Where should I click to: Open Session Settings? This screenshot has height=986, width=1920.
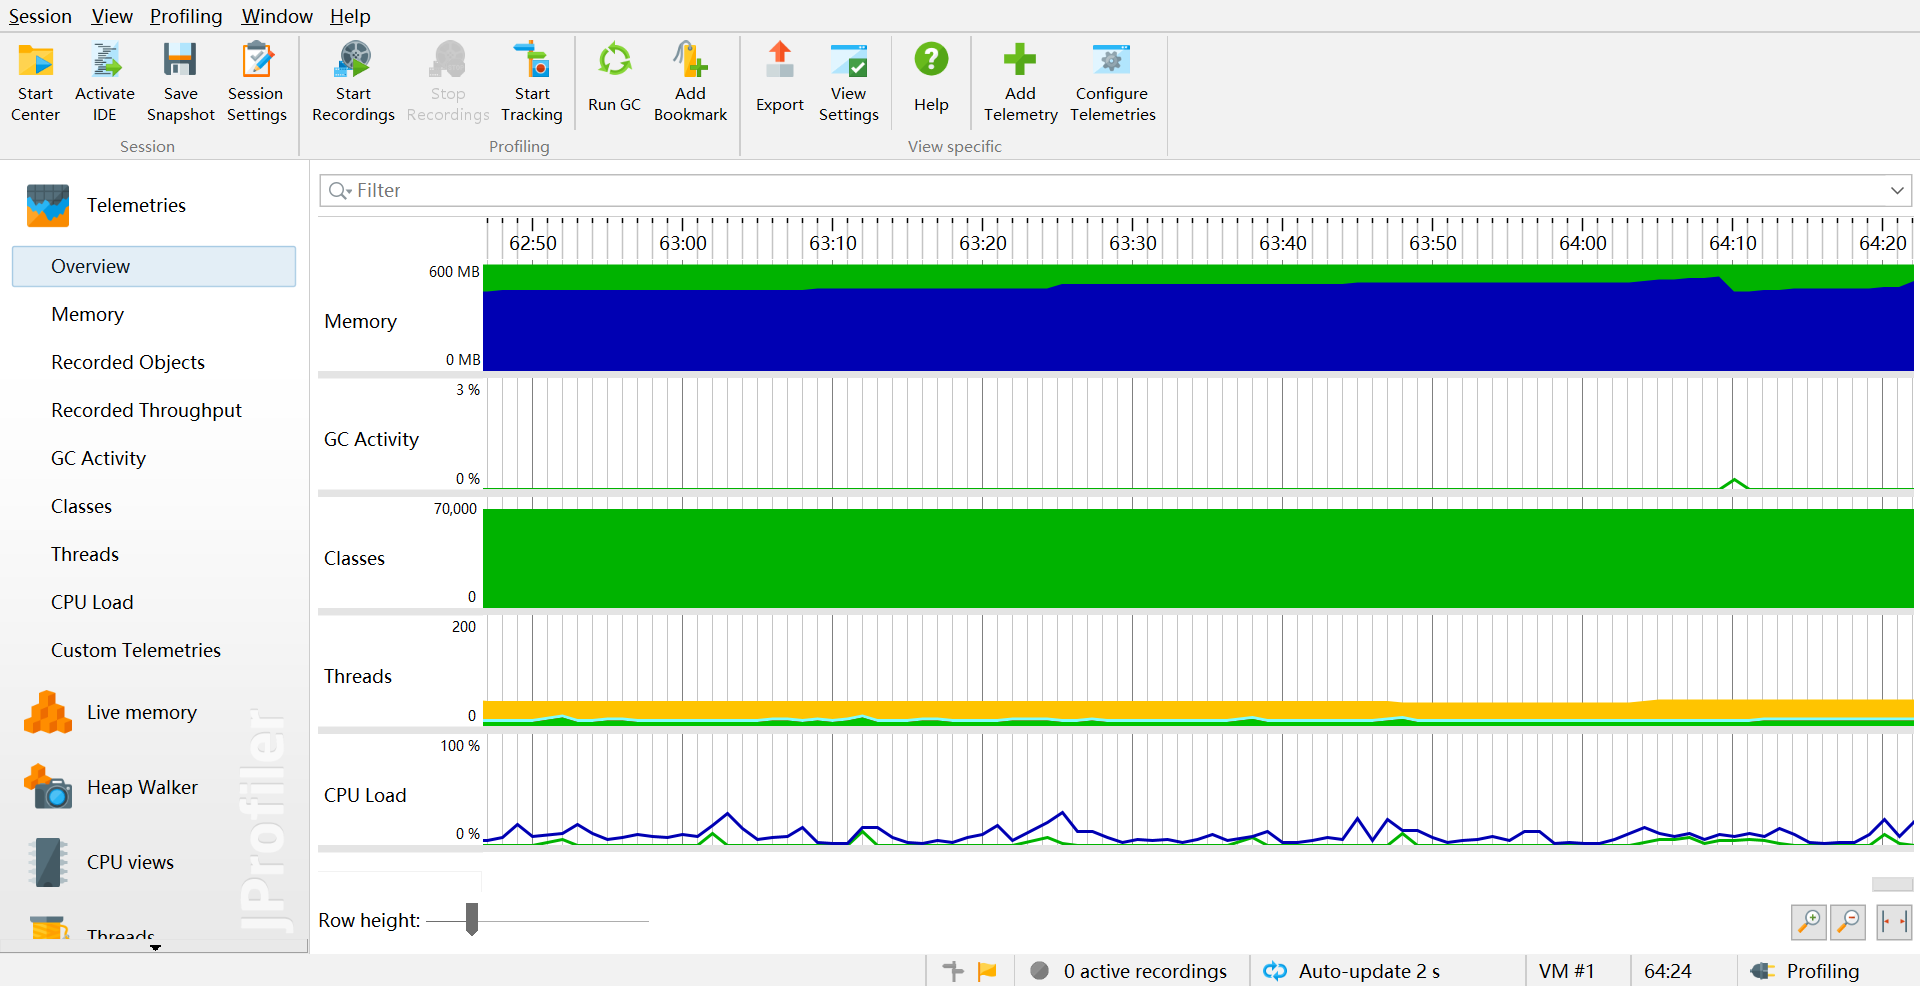click(257, 82)
